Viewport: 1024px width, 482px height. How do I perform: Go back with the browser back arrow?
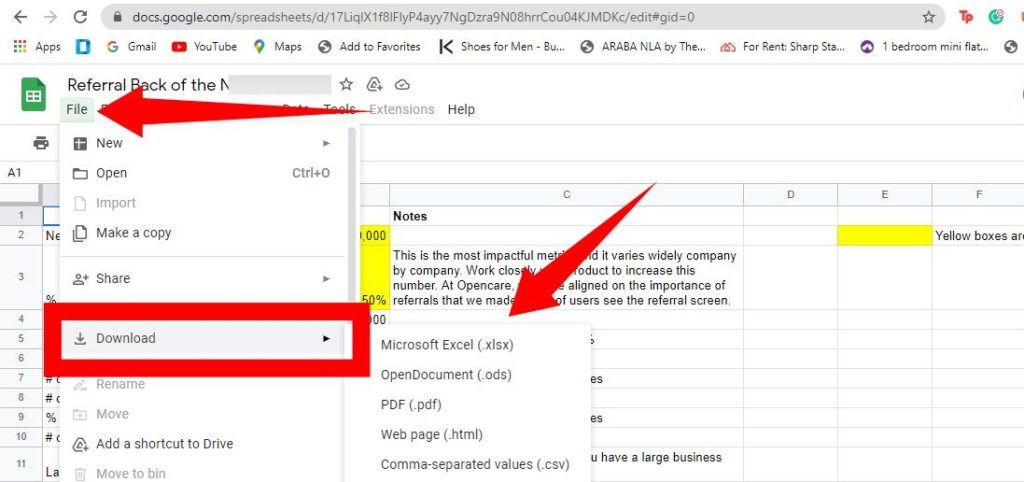click(x=20, y=18)
